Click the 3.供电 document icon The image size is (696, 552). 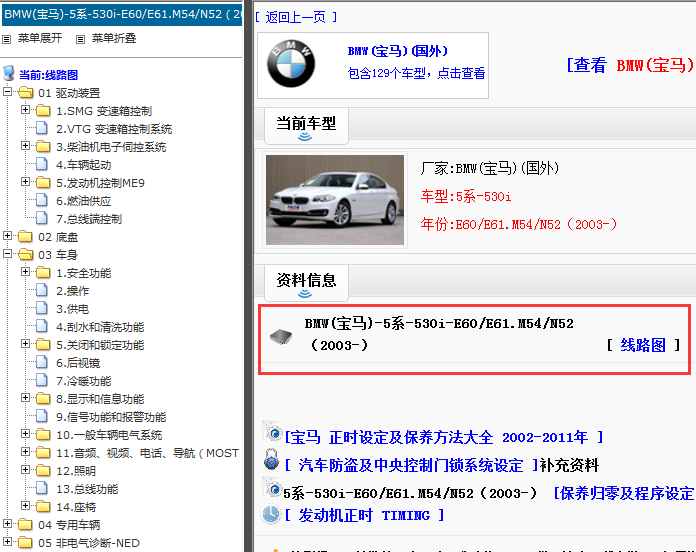pyautogui.click(x=42, y=308)
